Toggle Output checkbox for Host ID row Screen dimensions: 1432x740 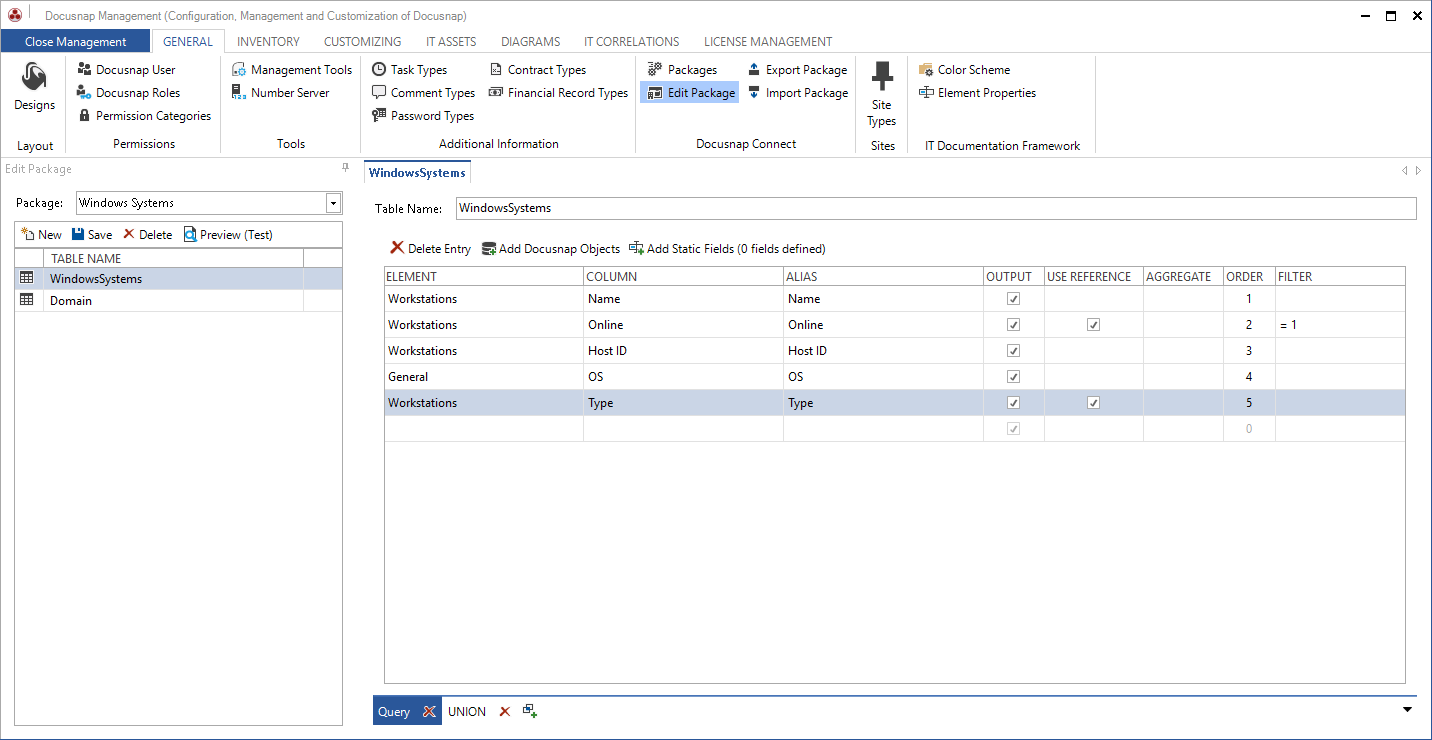tap(1013, 351)
